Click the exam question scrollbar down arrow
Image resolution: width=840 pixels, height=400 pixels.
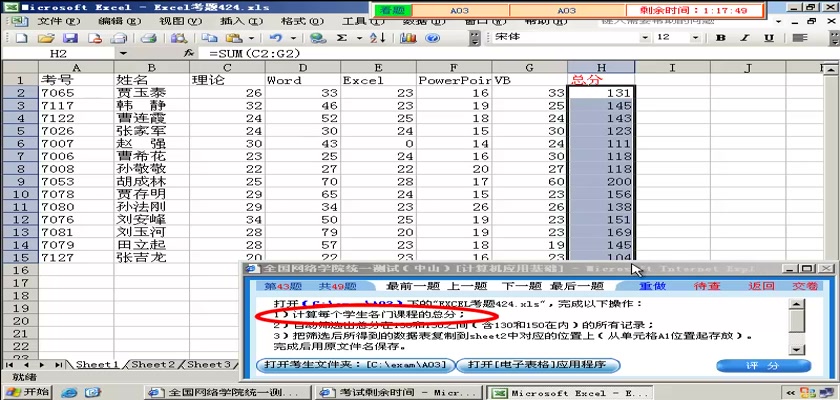point(798,350)
